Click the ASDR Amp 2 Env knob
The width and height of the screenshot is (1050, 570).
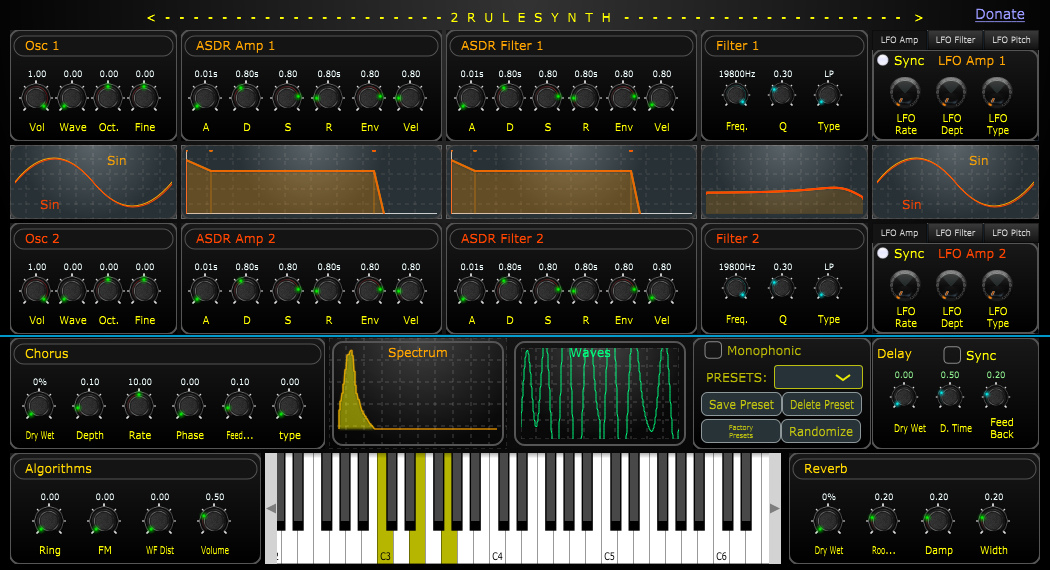[x=370, y=291]
